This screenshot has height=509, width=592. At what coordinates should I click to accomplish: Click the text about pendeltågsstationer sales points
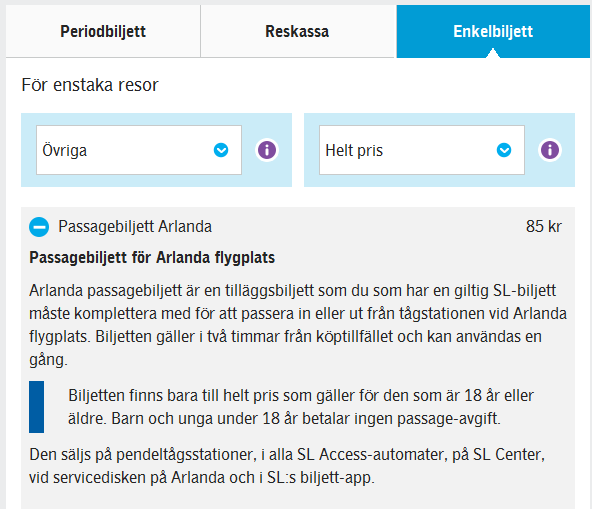[287, 466]
